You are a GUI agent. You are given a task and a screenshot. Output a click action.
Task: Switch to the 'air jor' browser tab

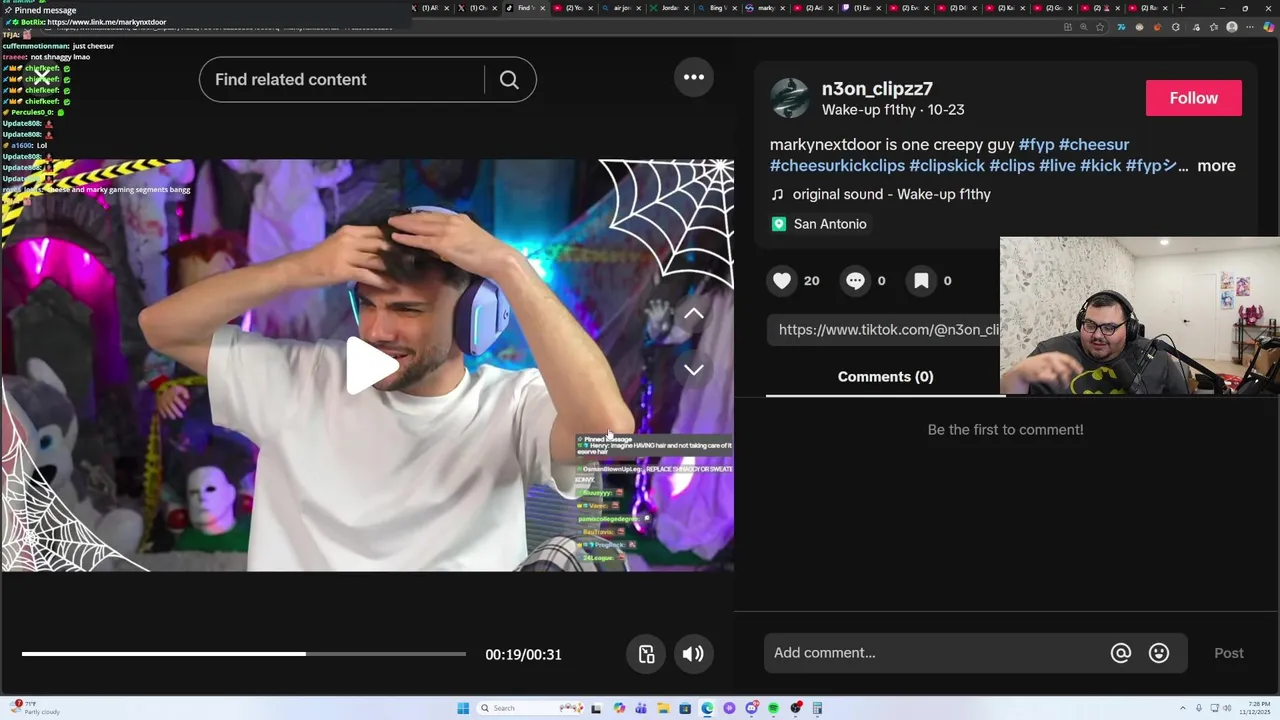click(621, 8)
